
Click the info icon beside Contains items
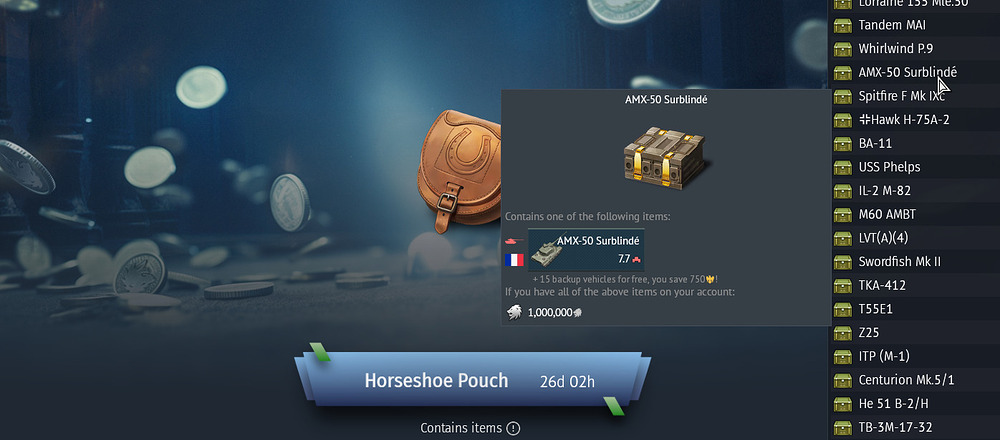pyautogui.click(x=513, y=429)
